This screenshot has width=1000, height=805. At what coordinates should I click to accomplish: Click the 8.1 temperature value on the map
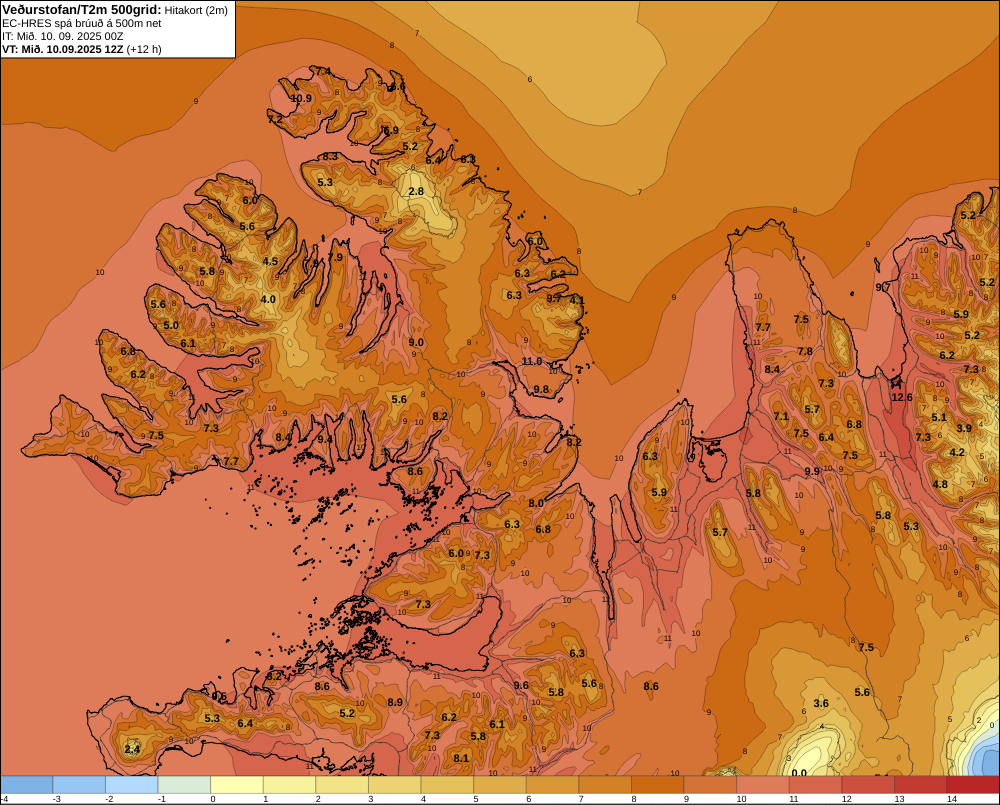click(461, 758)
